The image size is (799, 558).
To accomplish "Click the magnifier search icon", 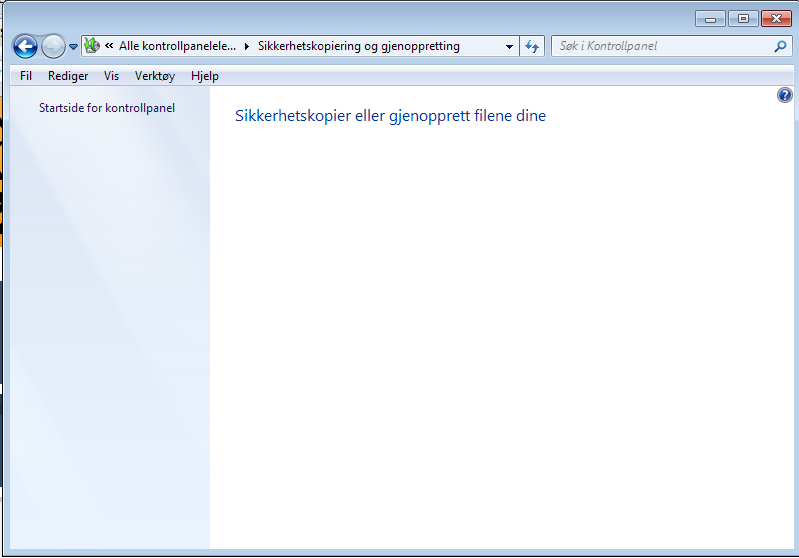I will tap(780, 46).
